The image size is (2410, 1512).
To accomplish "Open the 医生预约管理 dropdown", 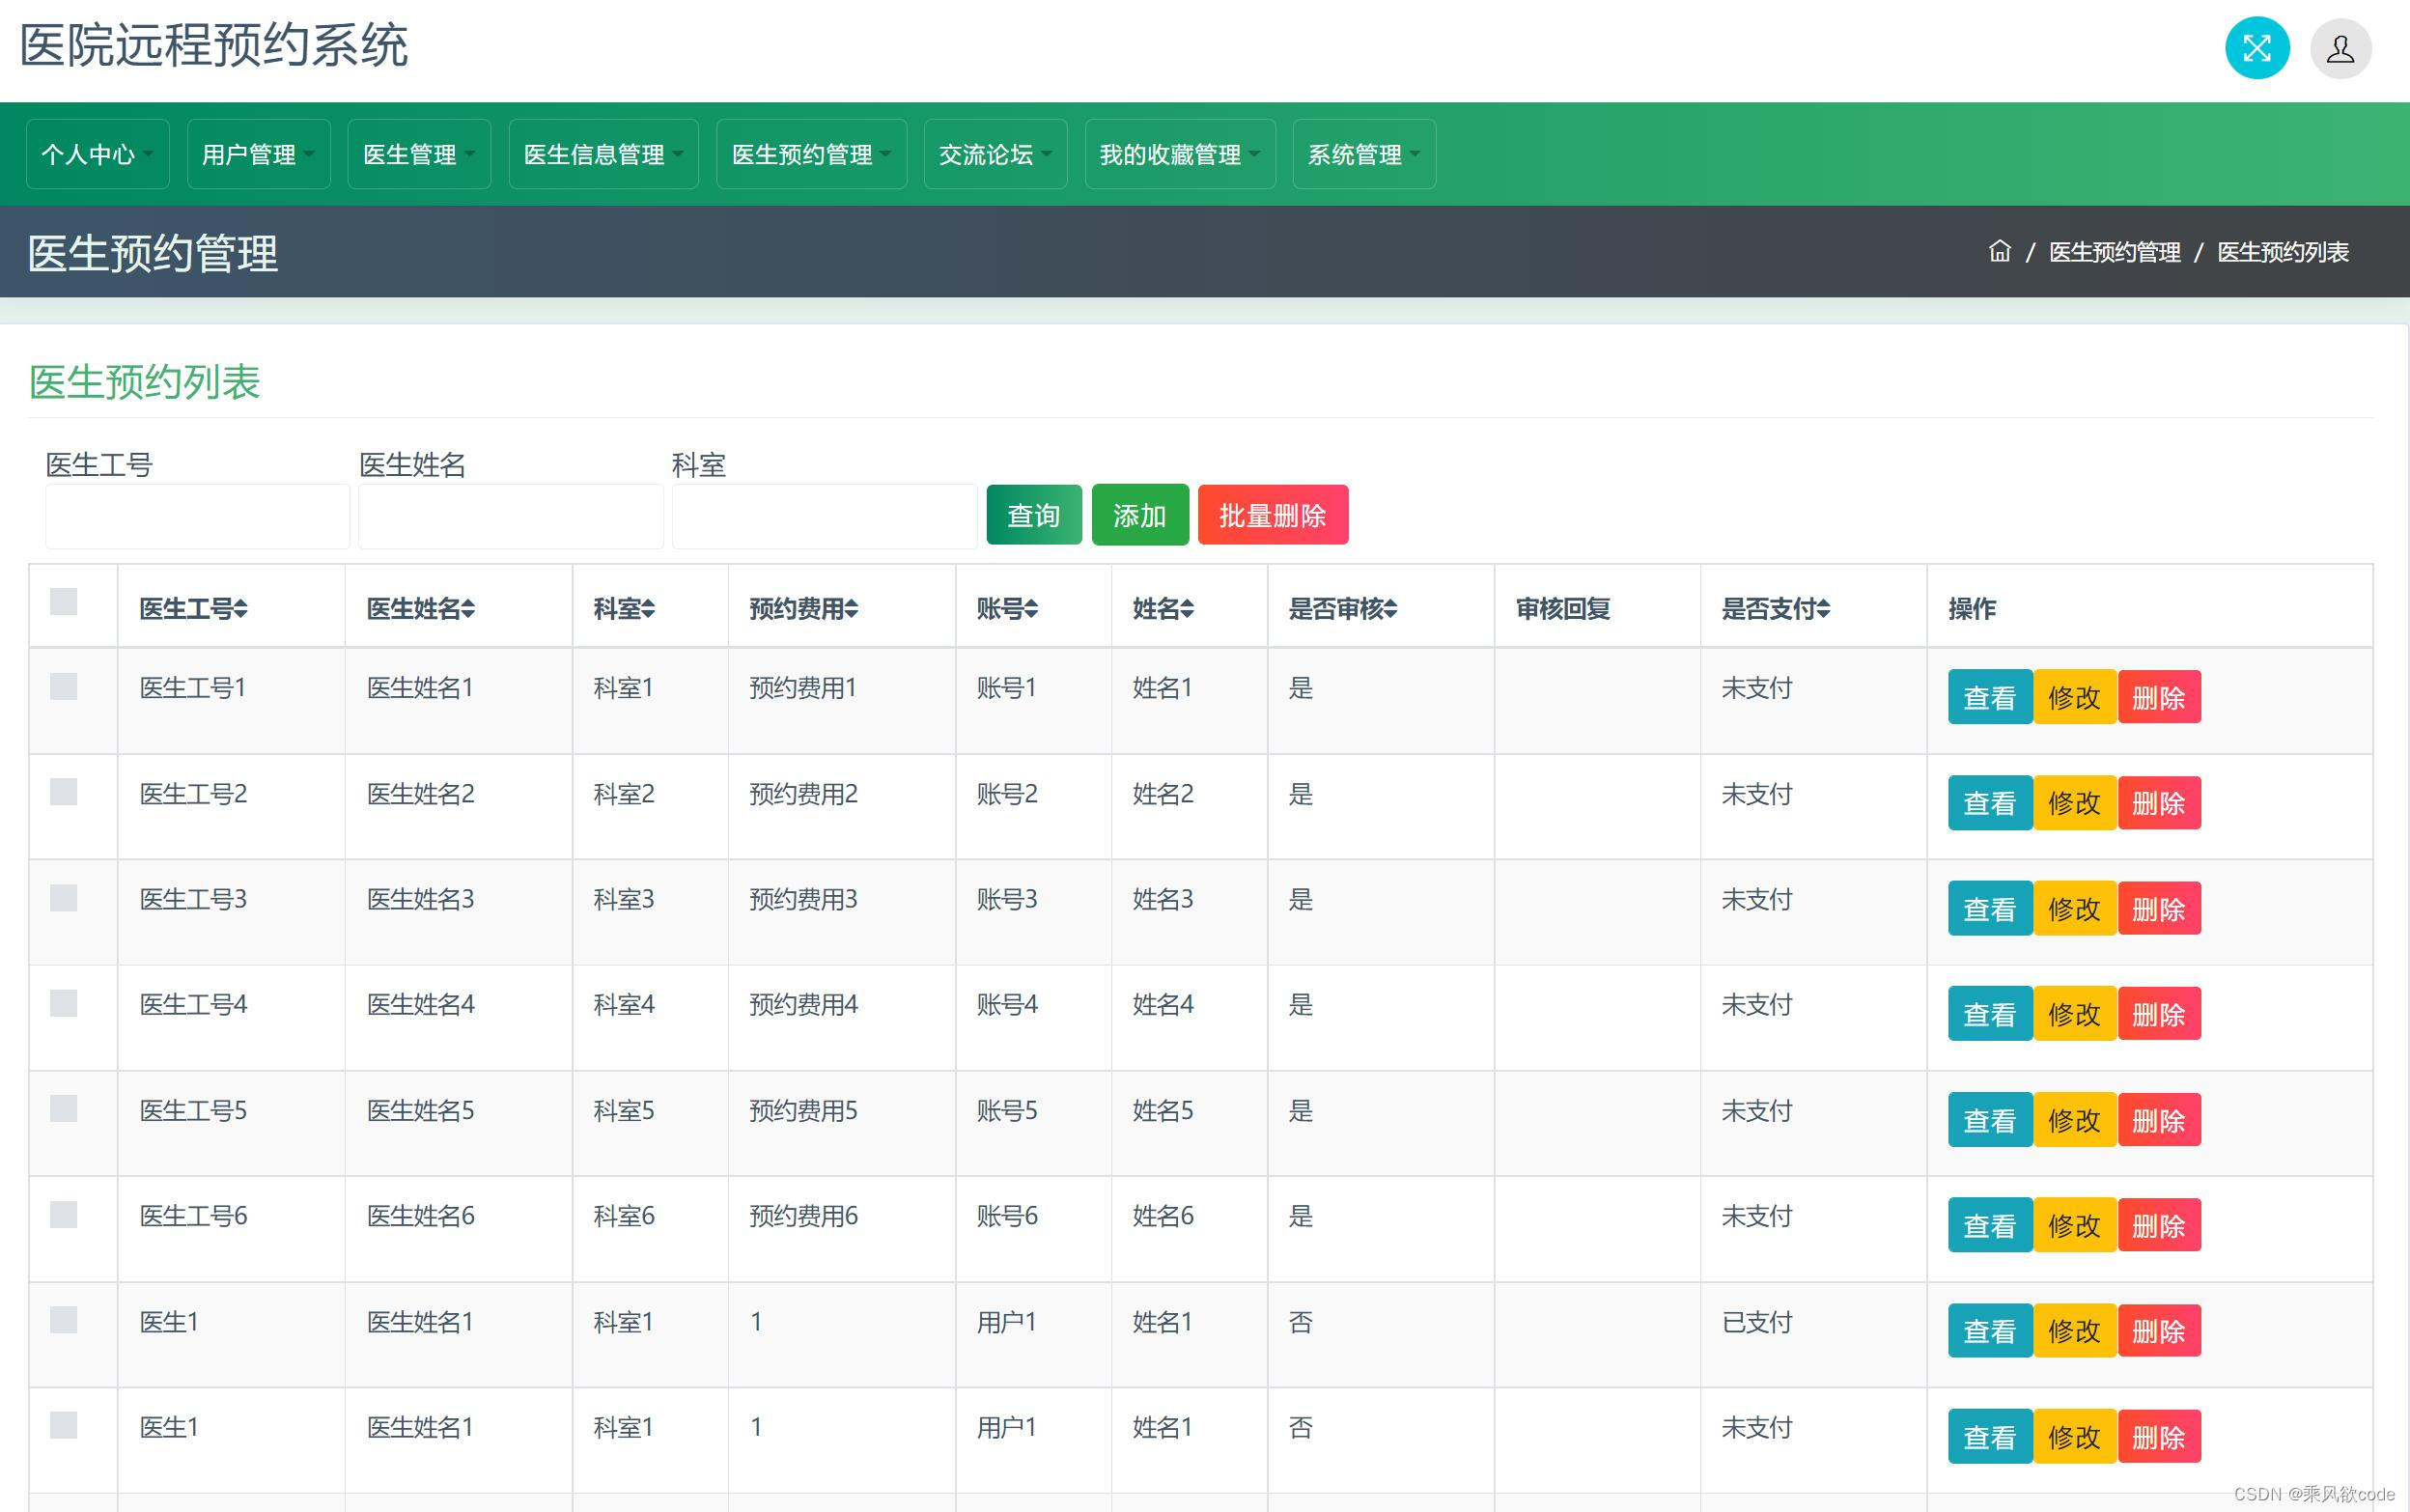I will click(810, 154).
